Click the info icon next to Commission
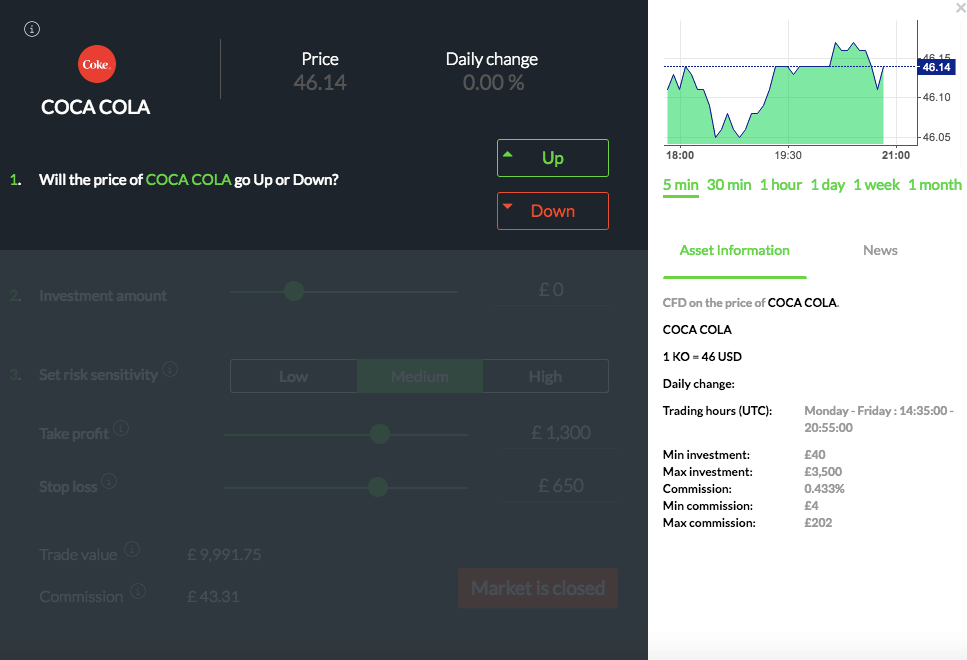 point(138,591)
